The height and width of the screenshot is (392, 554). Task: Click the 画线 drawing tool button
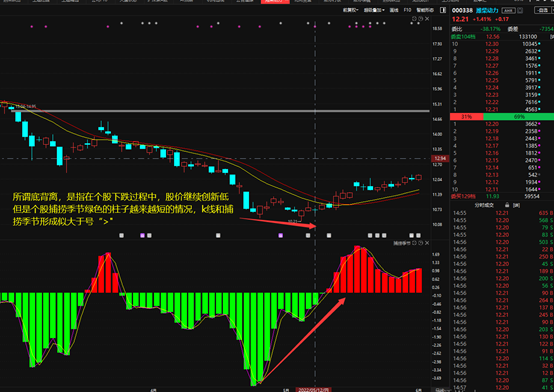394,10
